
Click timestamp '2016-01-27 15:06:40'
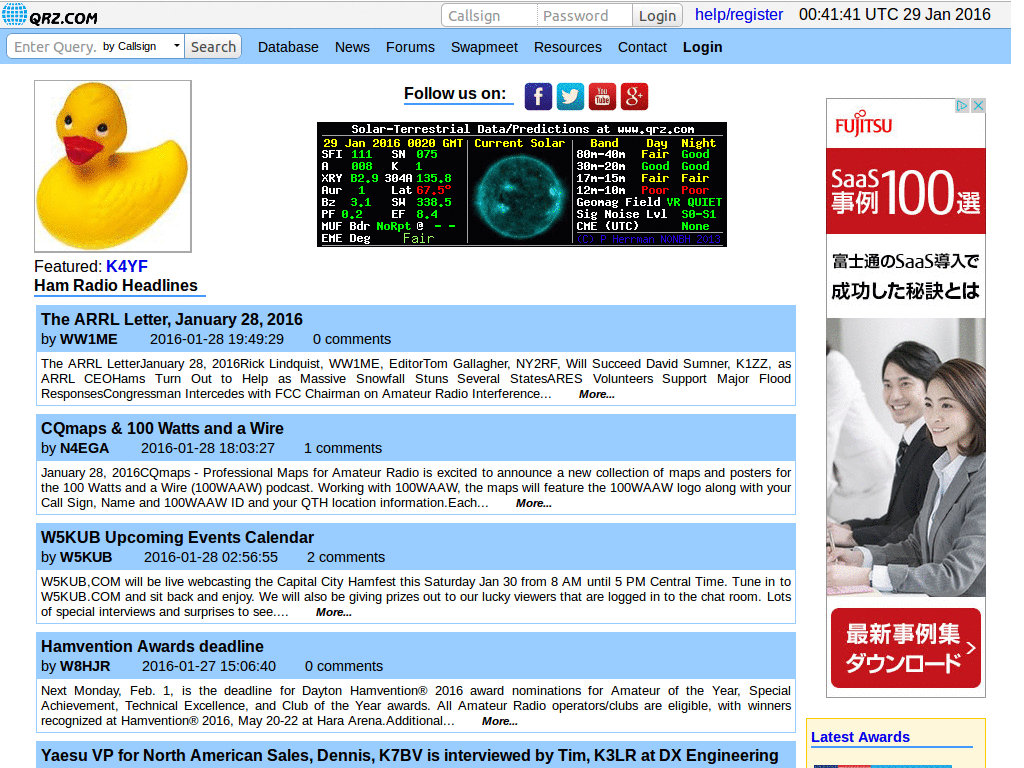click(x=209, y=667)
